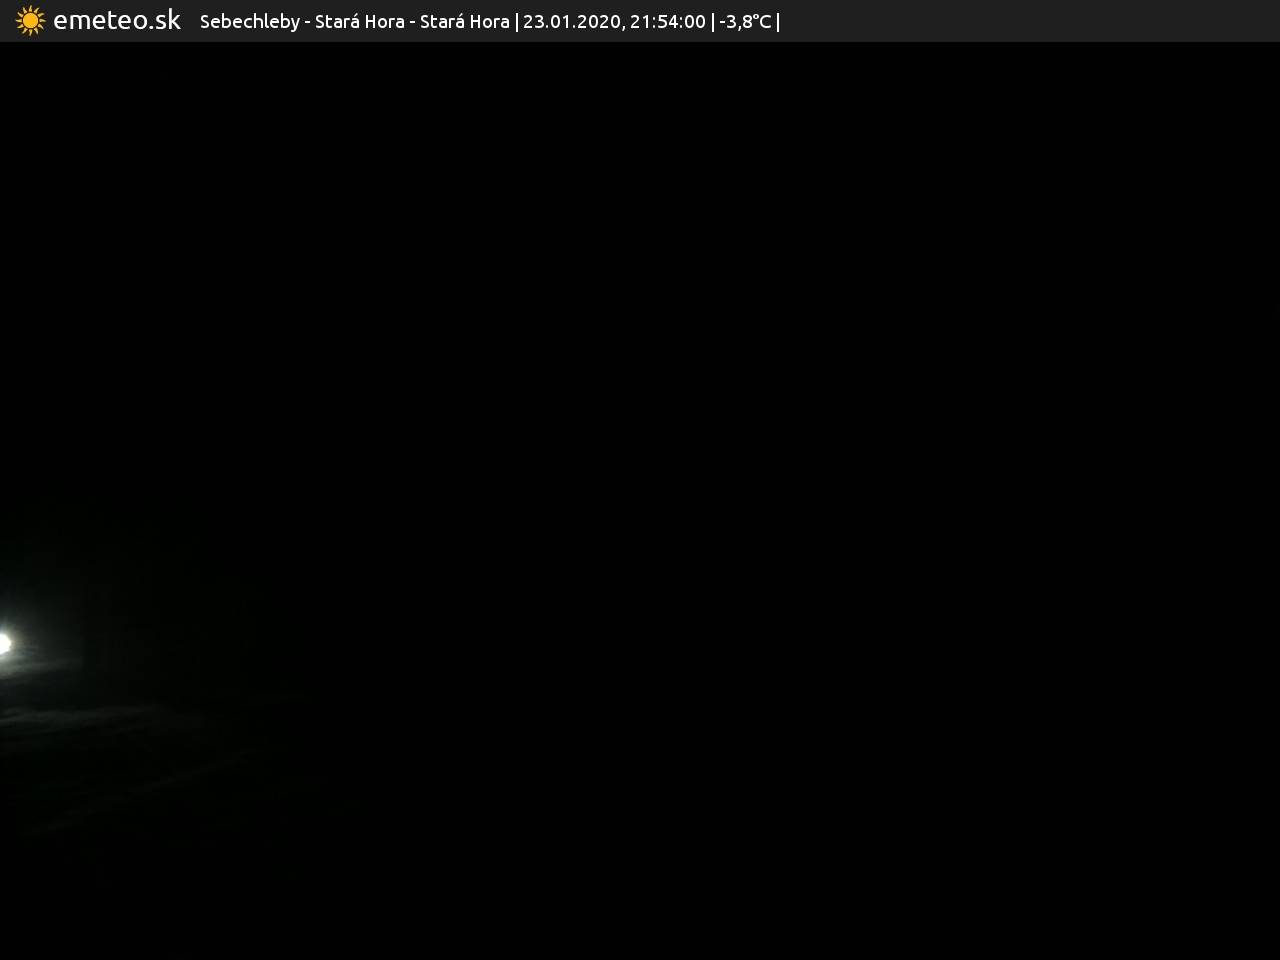
Task: Click the second Stará Hora label
Action: tap(464, 22)
